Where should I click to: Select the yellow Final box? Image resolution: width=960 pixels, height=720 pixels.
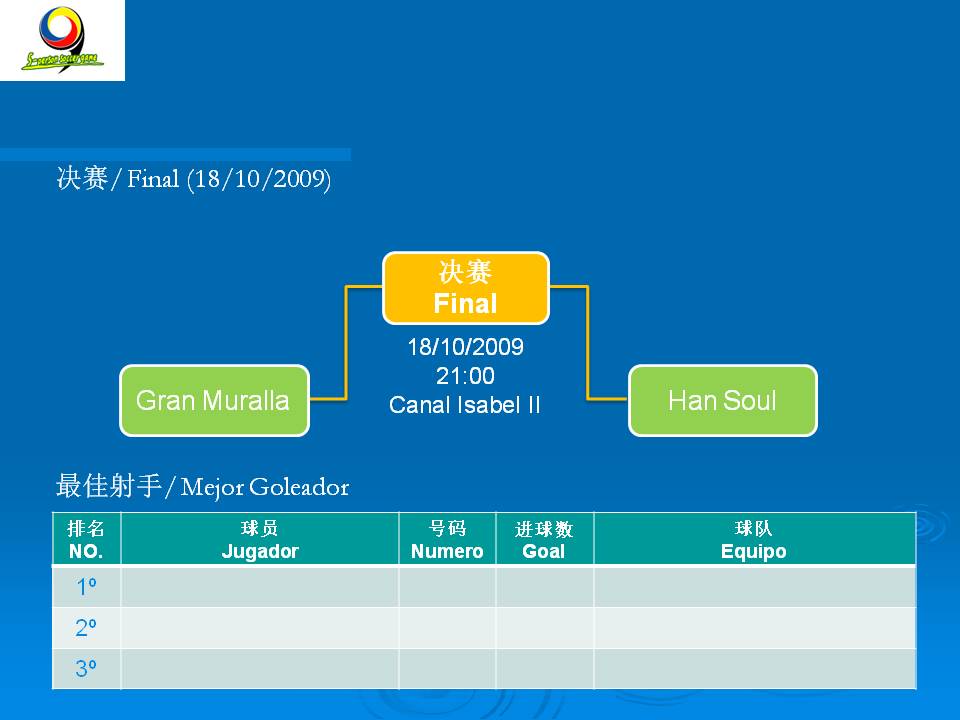465,288
